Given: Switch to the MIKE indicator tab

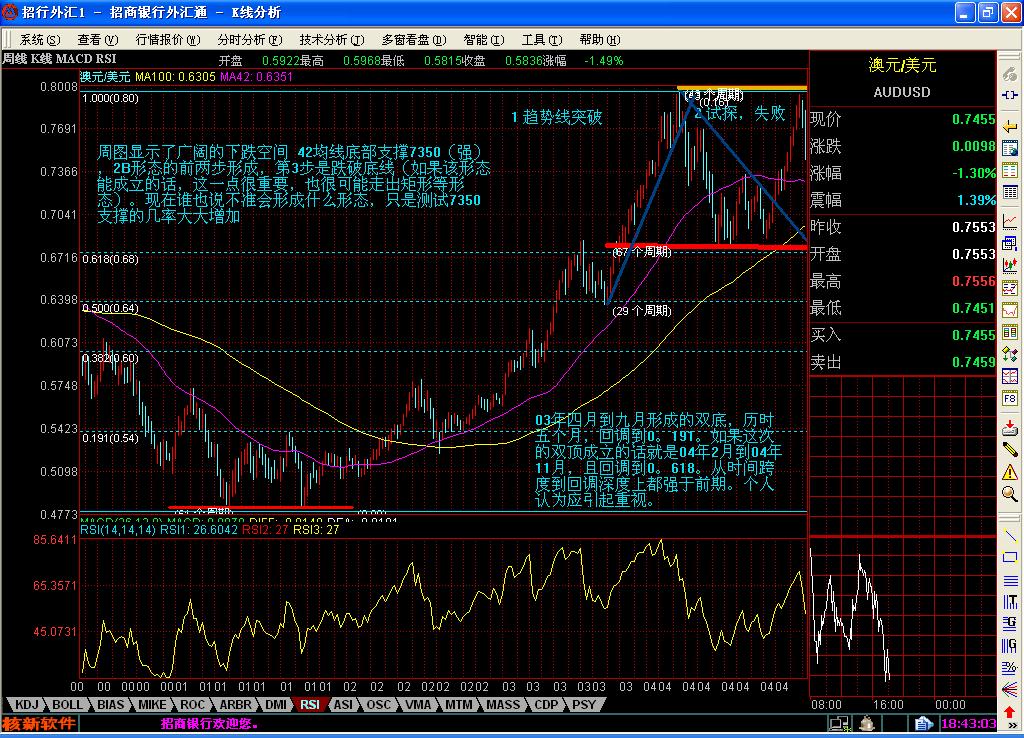Looking at the screenshot, I should pos(152,705).
